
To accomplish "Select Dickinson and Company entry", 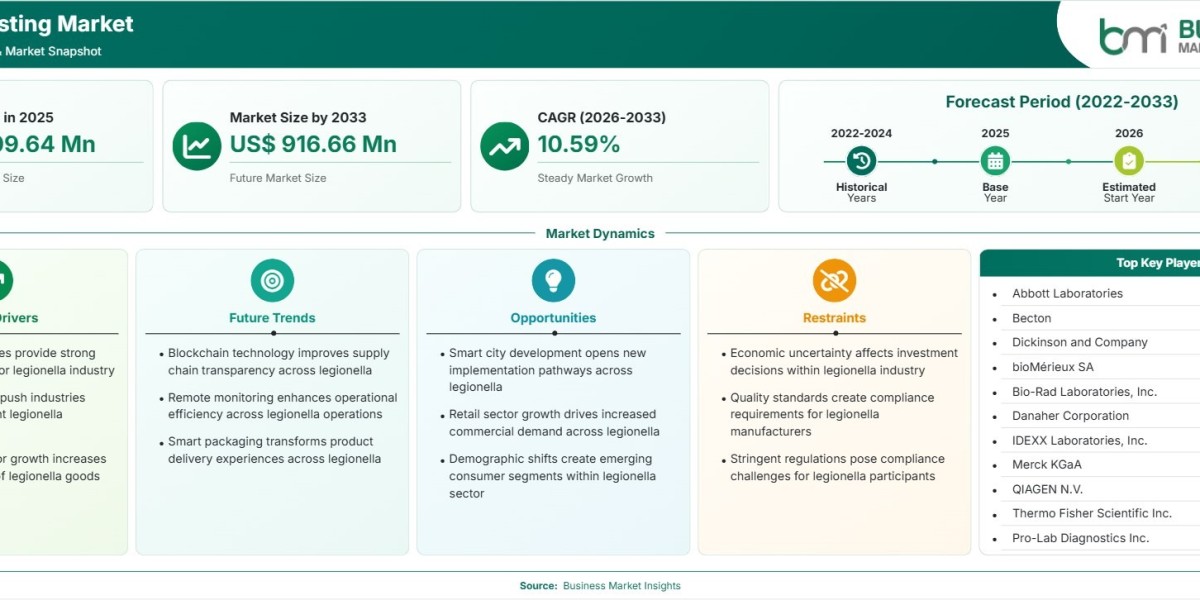I will (1080, 342).
